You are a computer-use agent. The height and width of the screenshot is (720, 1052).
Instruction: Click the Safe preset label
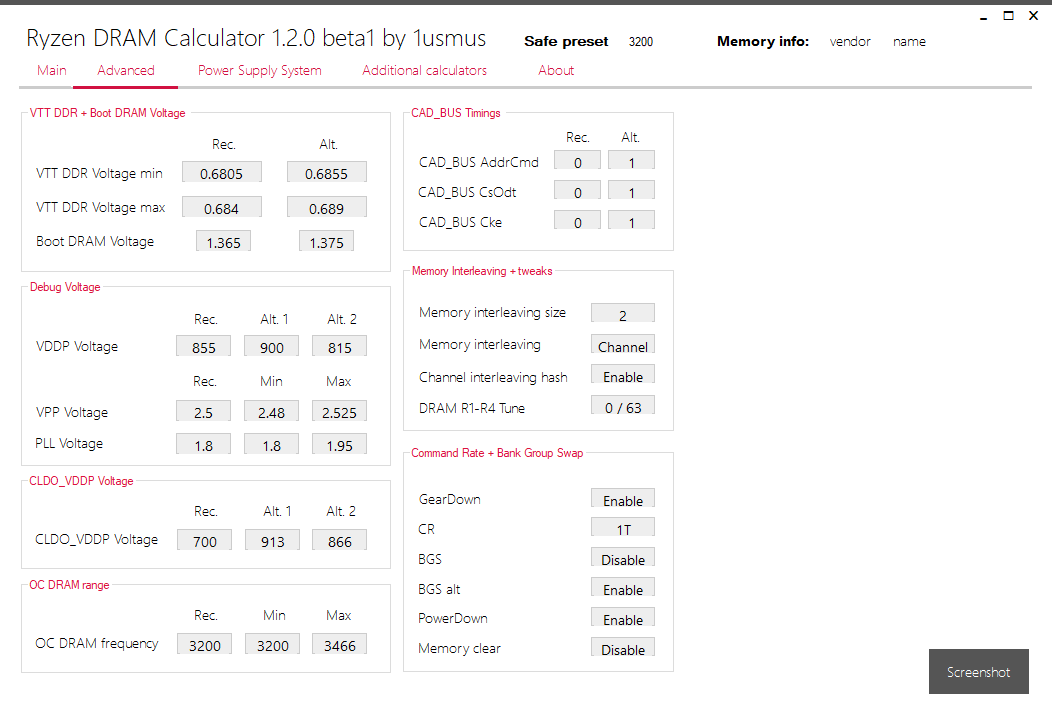pos(566,42)
